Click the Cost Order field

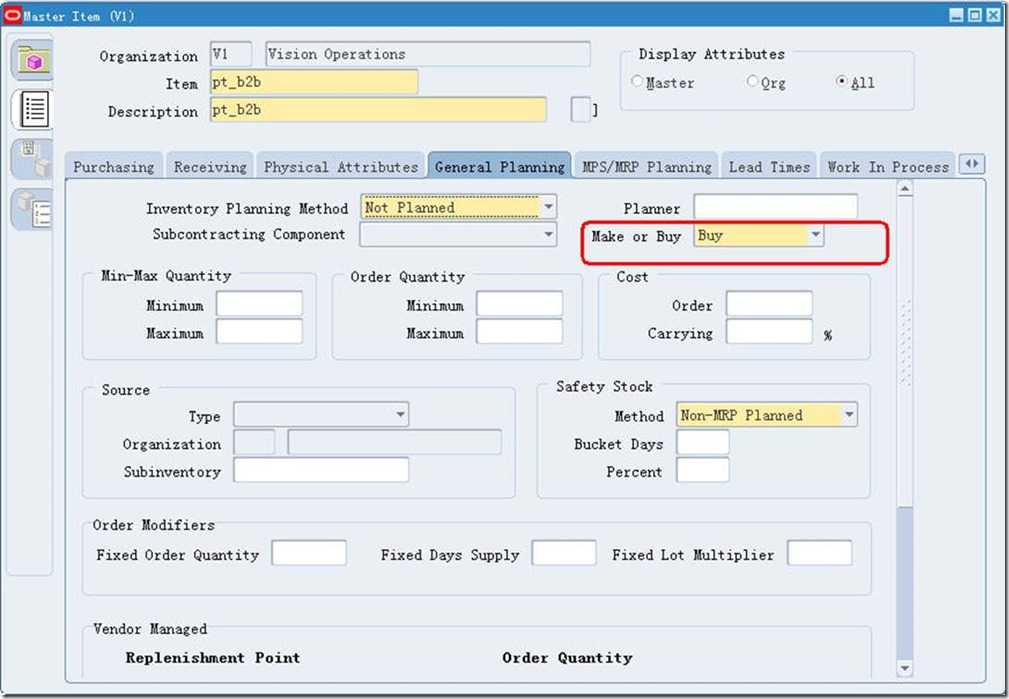[x=770, y=304]
